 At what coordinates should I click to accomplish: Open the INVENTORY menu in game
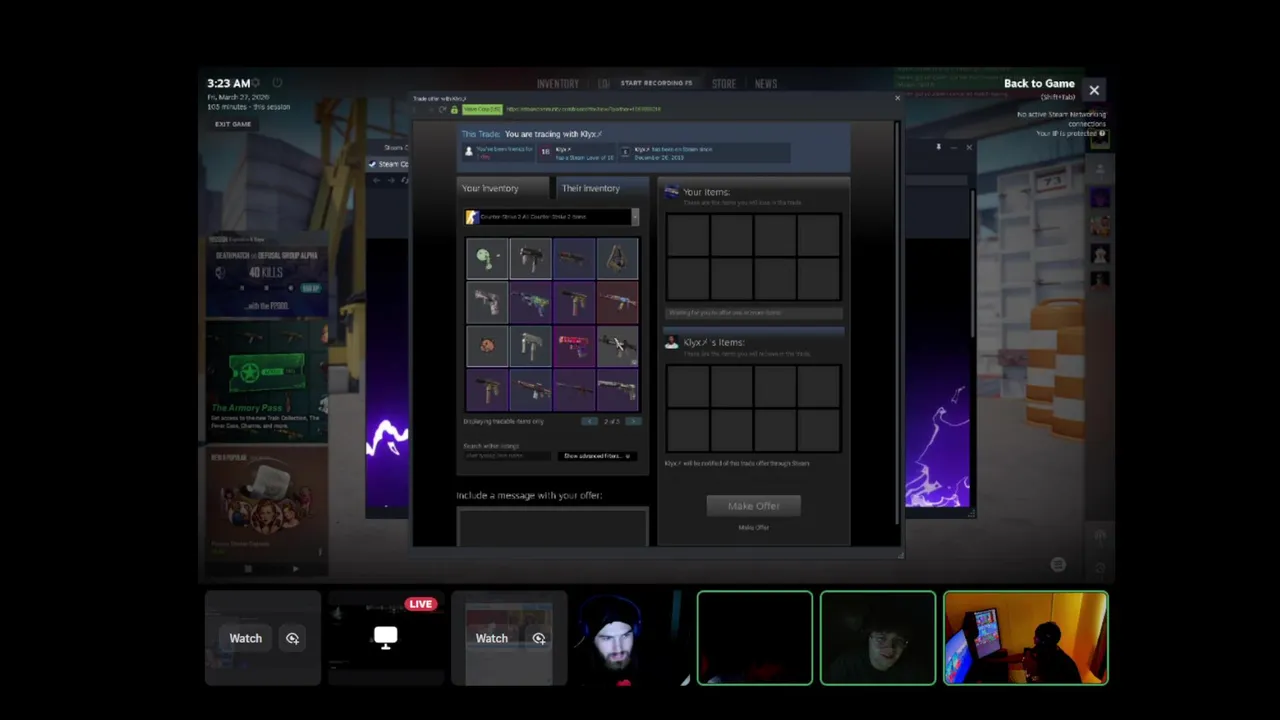click(x=557, y=84)
